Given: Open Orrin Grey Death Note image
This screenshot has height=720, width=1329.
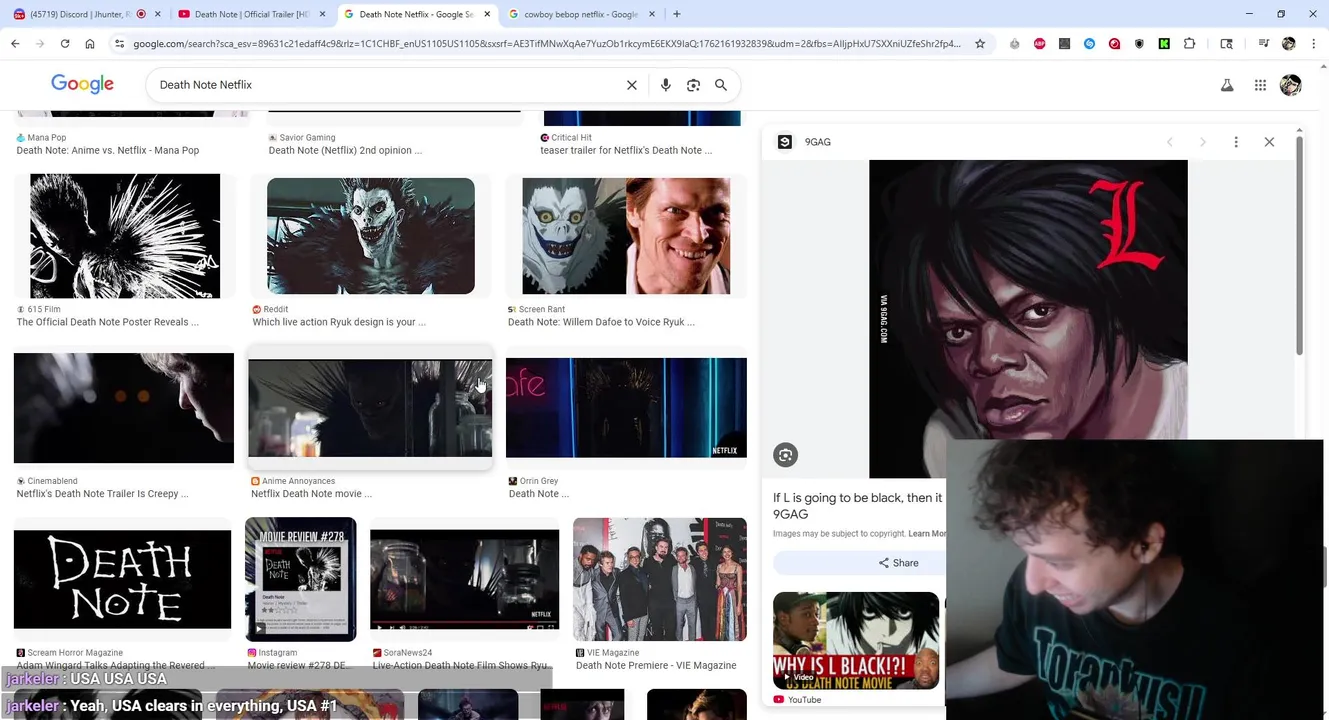Looking at the screenshot, I should (626, 408).
